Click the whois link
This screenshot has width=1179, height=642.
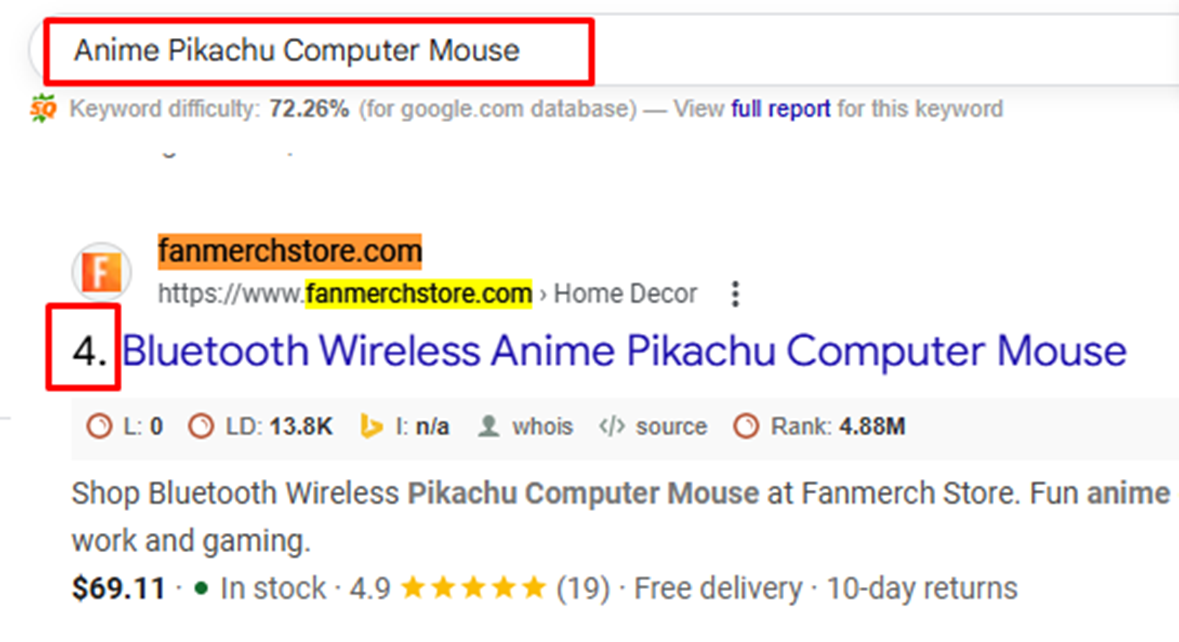coord(542,426)
